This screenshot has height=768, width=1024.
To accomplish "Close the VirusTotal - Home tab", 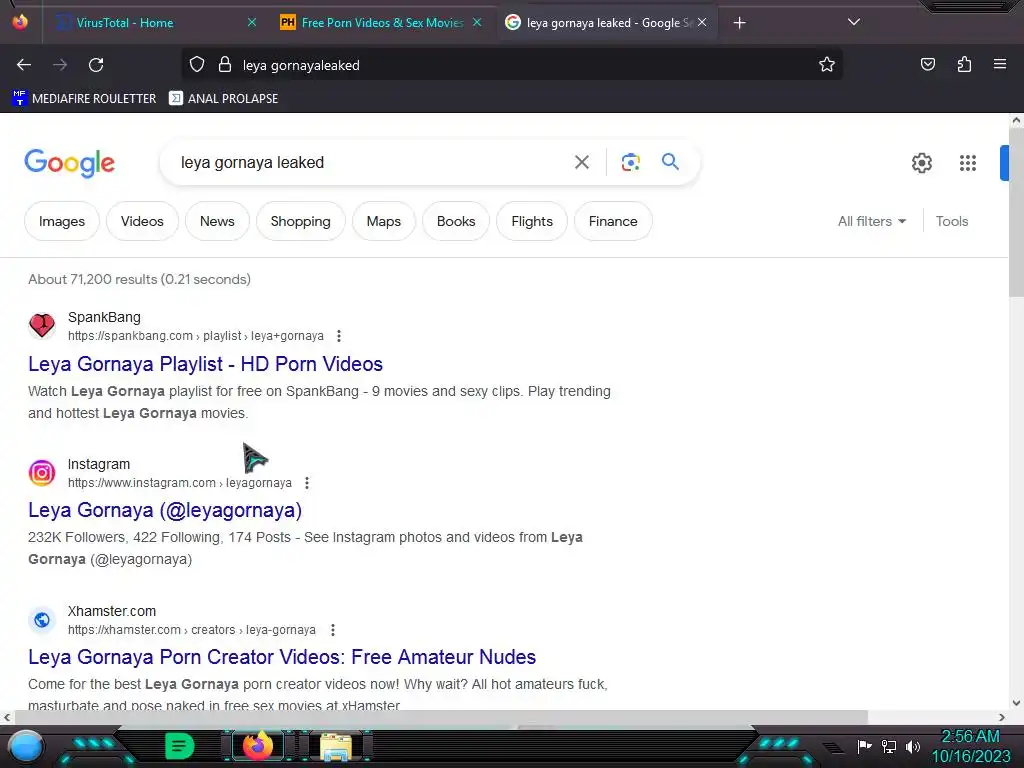I will point(252,22).
